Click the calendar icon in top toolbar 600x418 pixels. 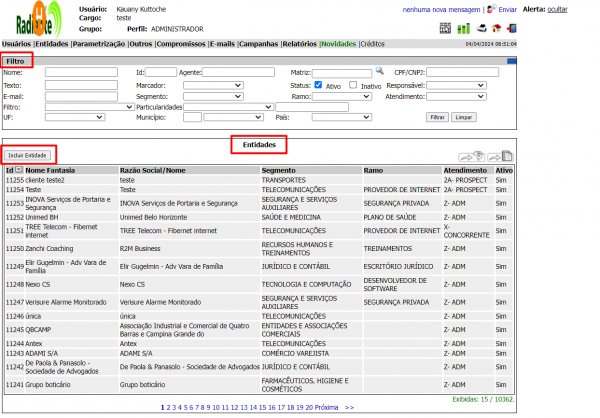point(447,28)
